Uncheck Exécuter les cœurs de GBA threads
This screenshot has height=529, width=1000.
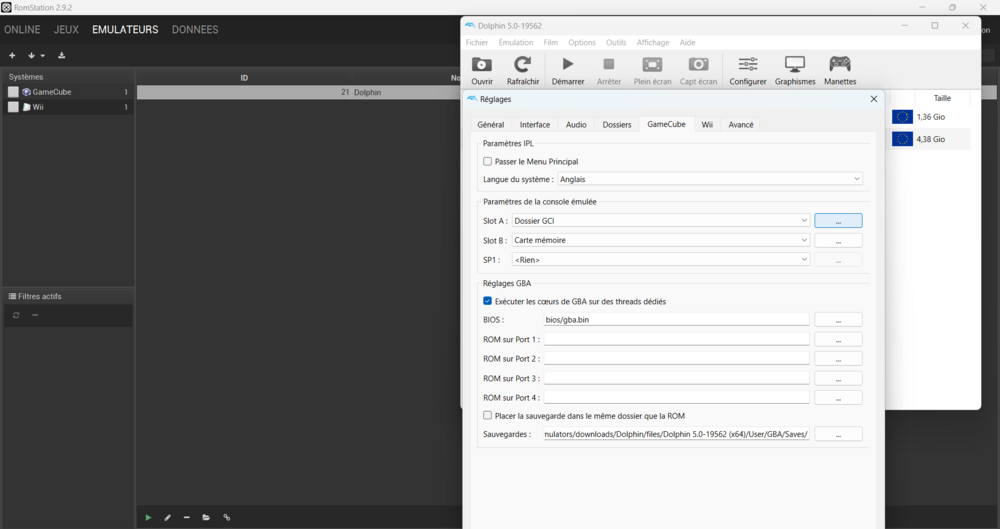[x=488, y=301]
